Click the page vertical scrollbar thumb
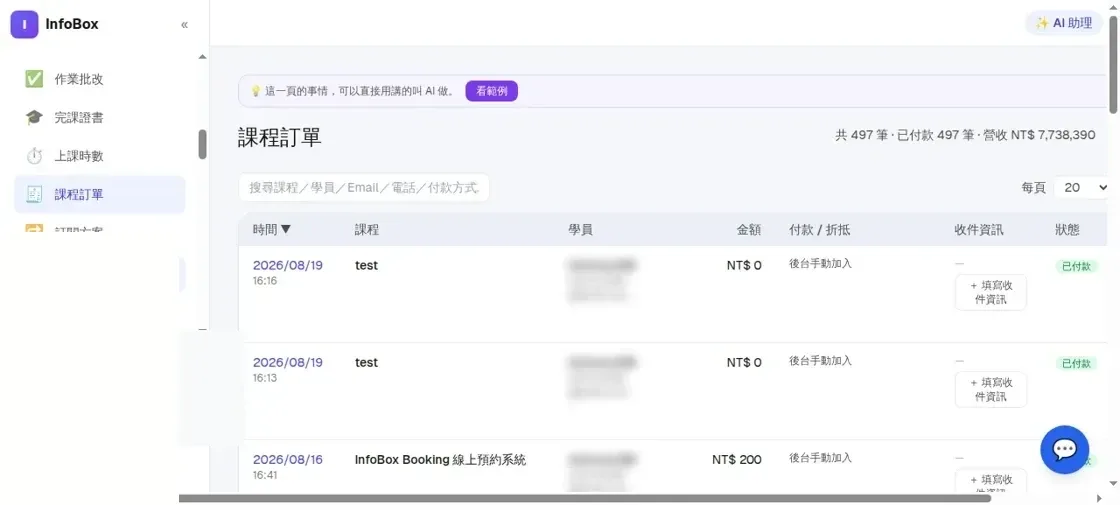 [1113, 64]
